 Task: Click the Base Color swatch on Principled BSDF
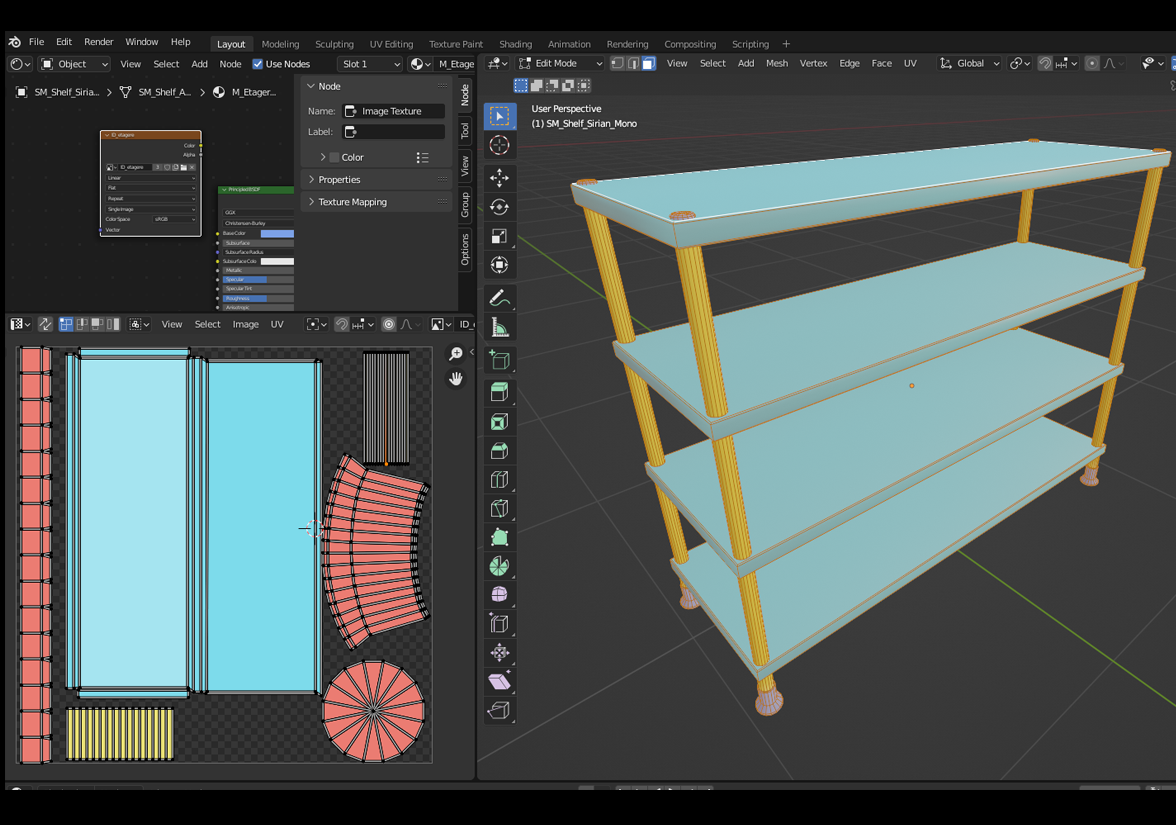[x=277, y=233]
